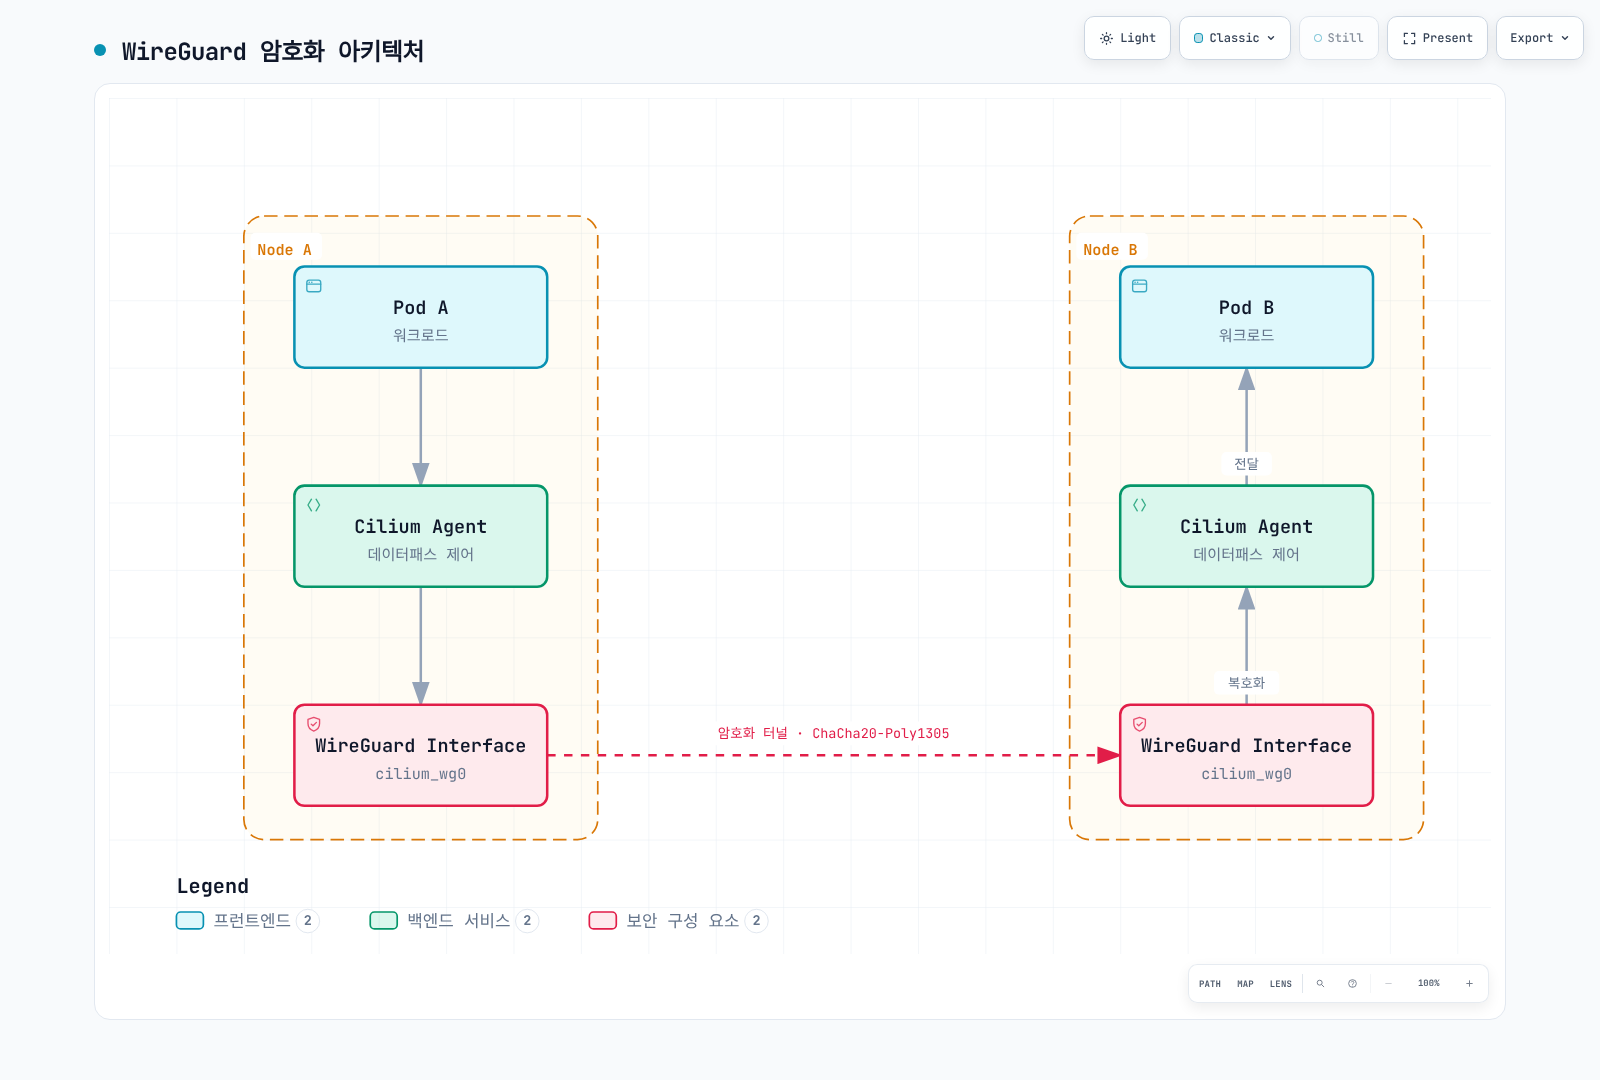Click the 전달 edge label

point(1246,463)
